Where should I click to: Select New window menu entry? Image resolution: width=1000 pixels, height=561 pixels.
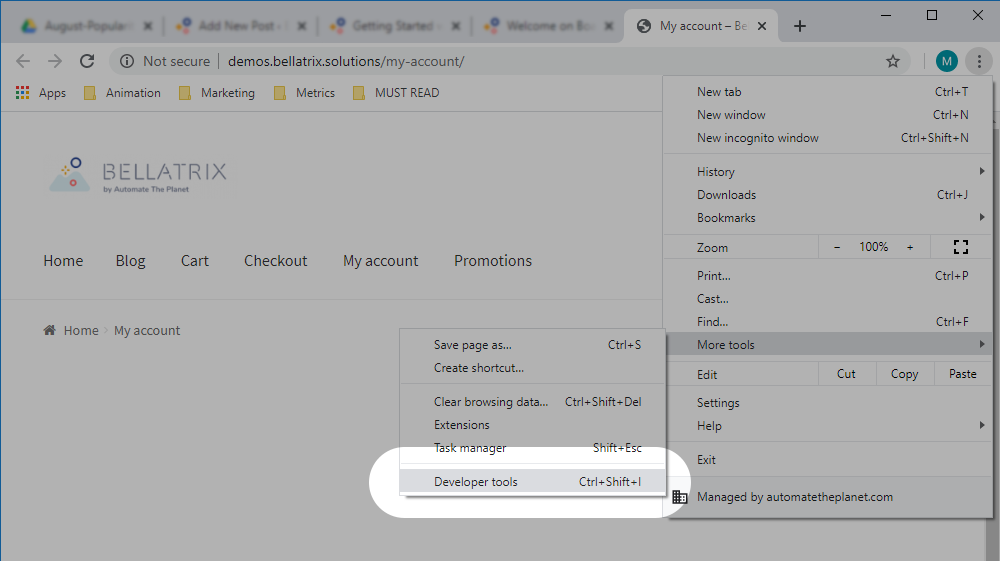click(828, 115)
